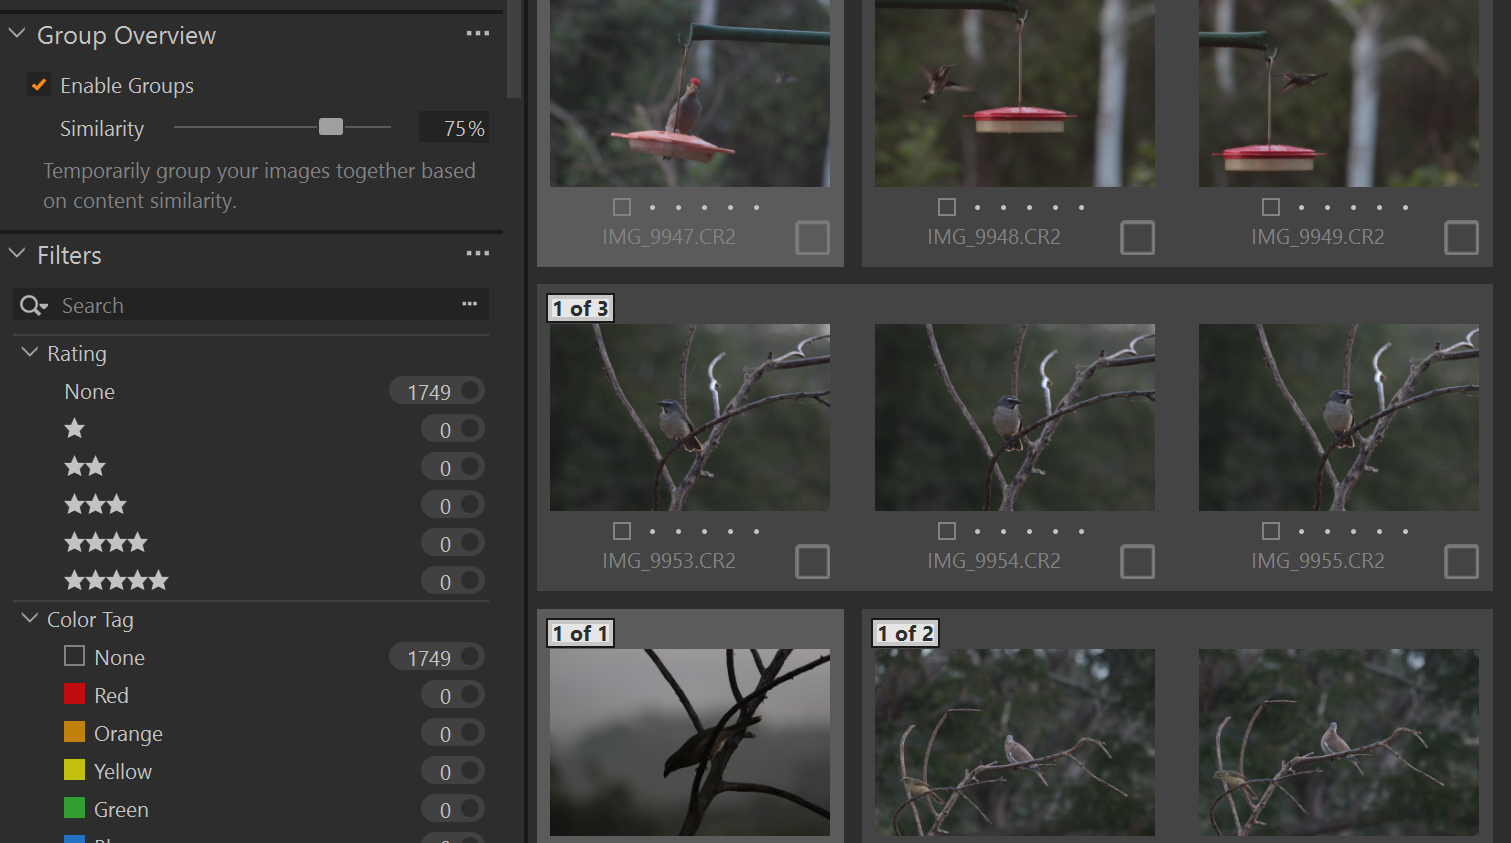The image size is (1511, 843).
Task: Click the Similarity slider handle
Action: [332, 127]
